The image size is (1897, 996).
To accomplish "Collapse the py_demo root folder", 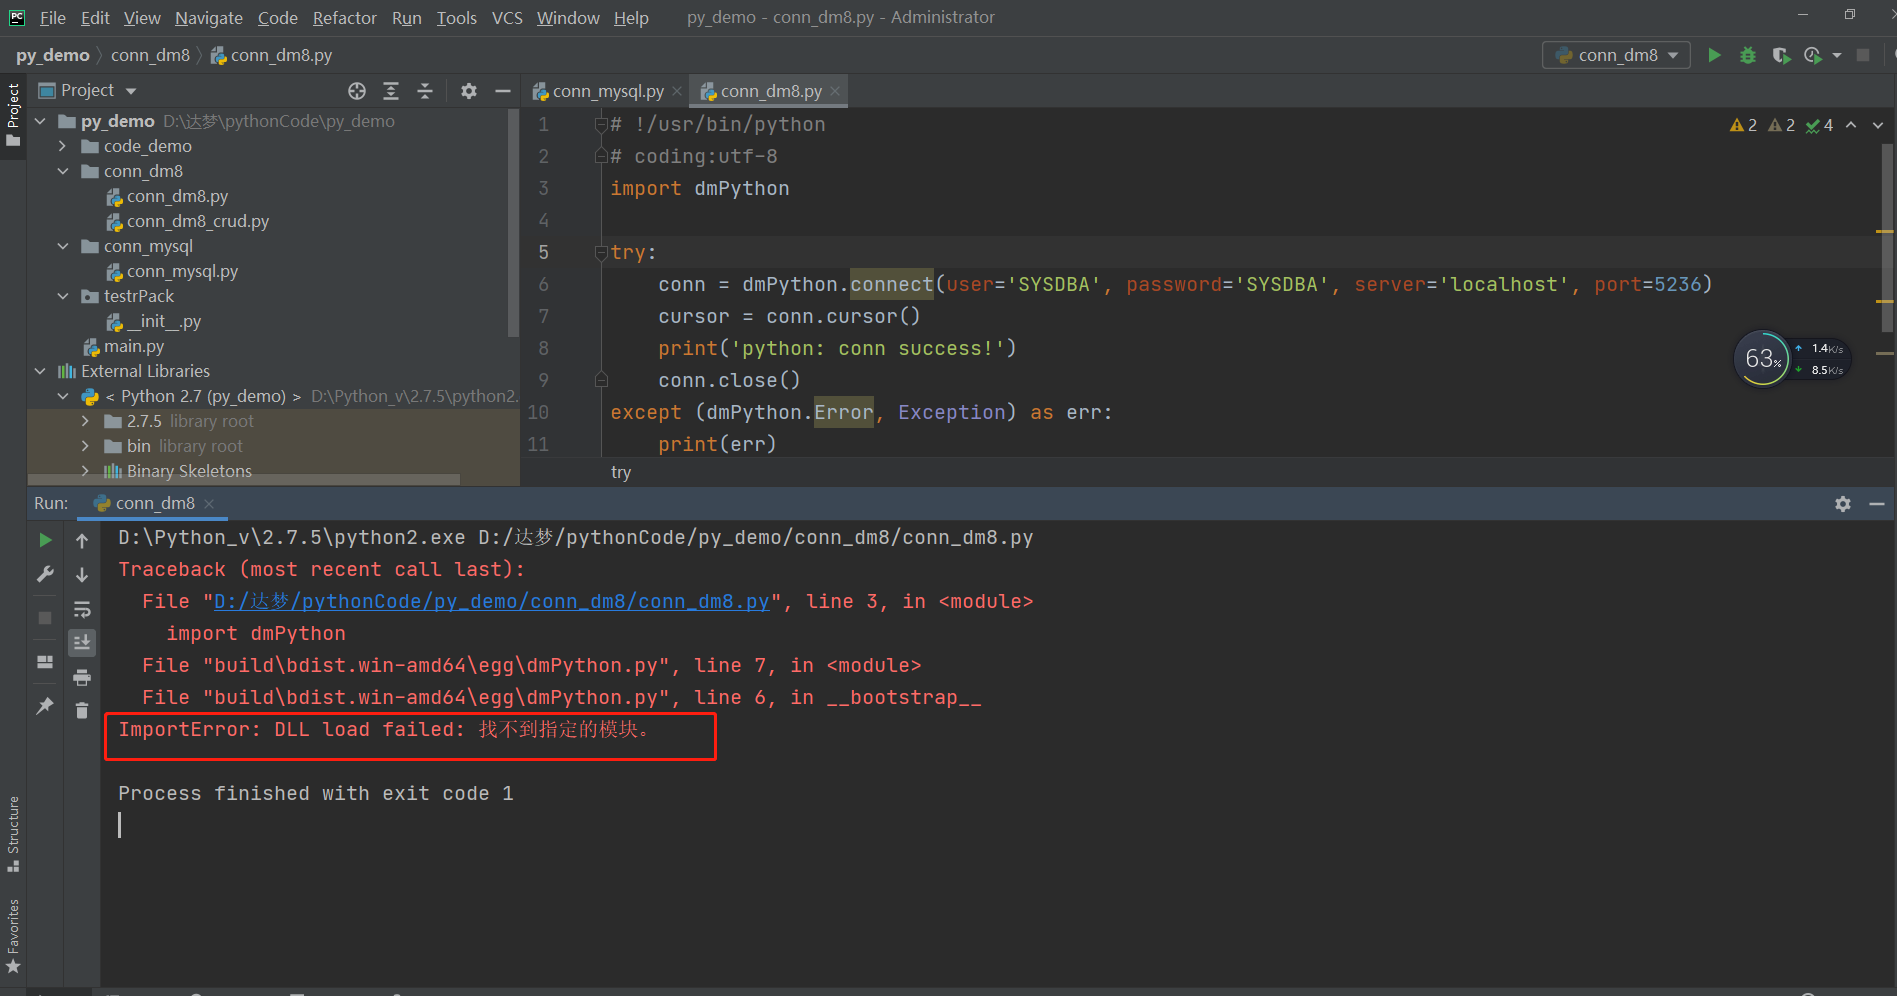I will tap(40, 121).
